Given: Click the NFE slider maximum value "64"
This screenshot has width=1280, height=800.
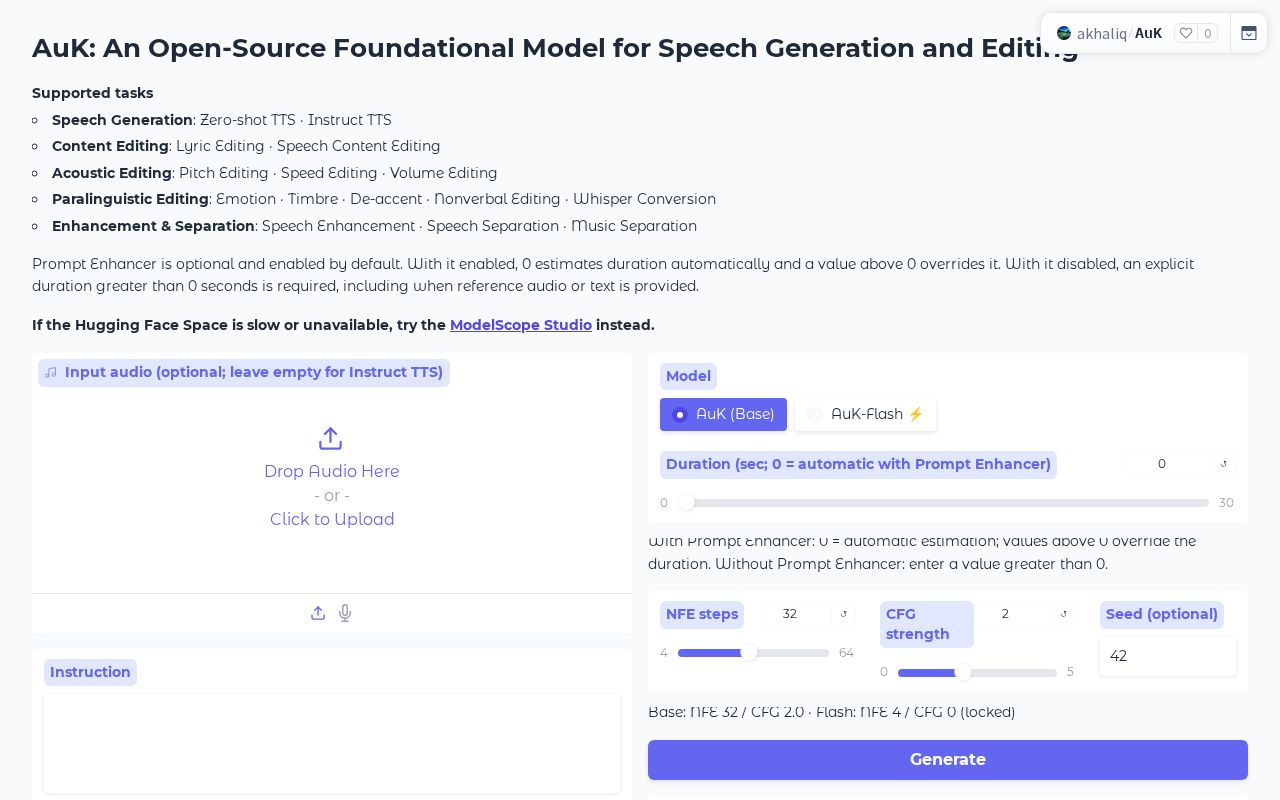Looking at the screenshot, I should click(x=846, y=653).
